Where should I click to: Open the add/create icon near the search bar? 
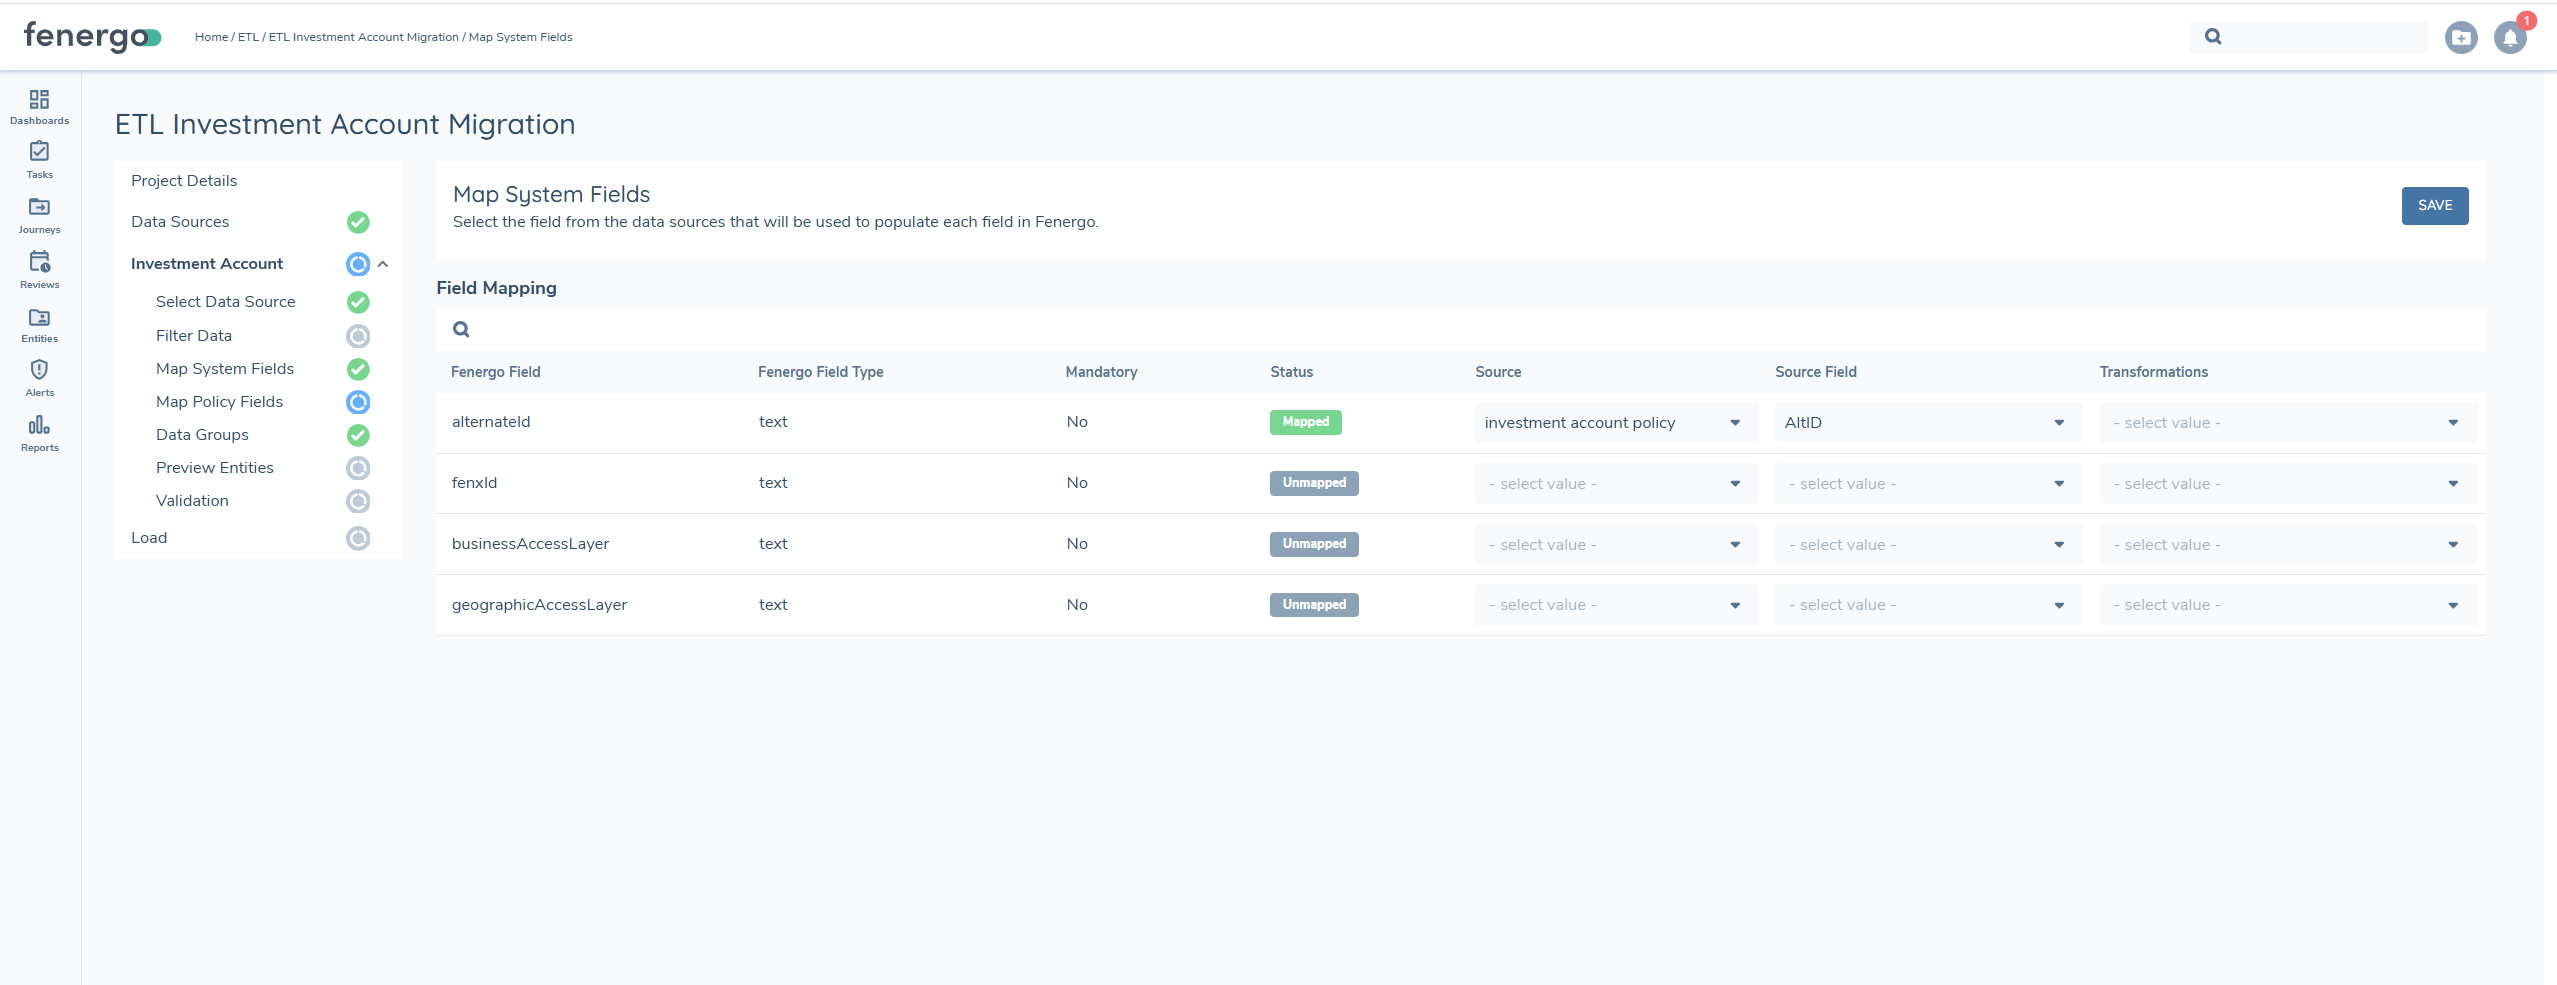2461,36
